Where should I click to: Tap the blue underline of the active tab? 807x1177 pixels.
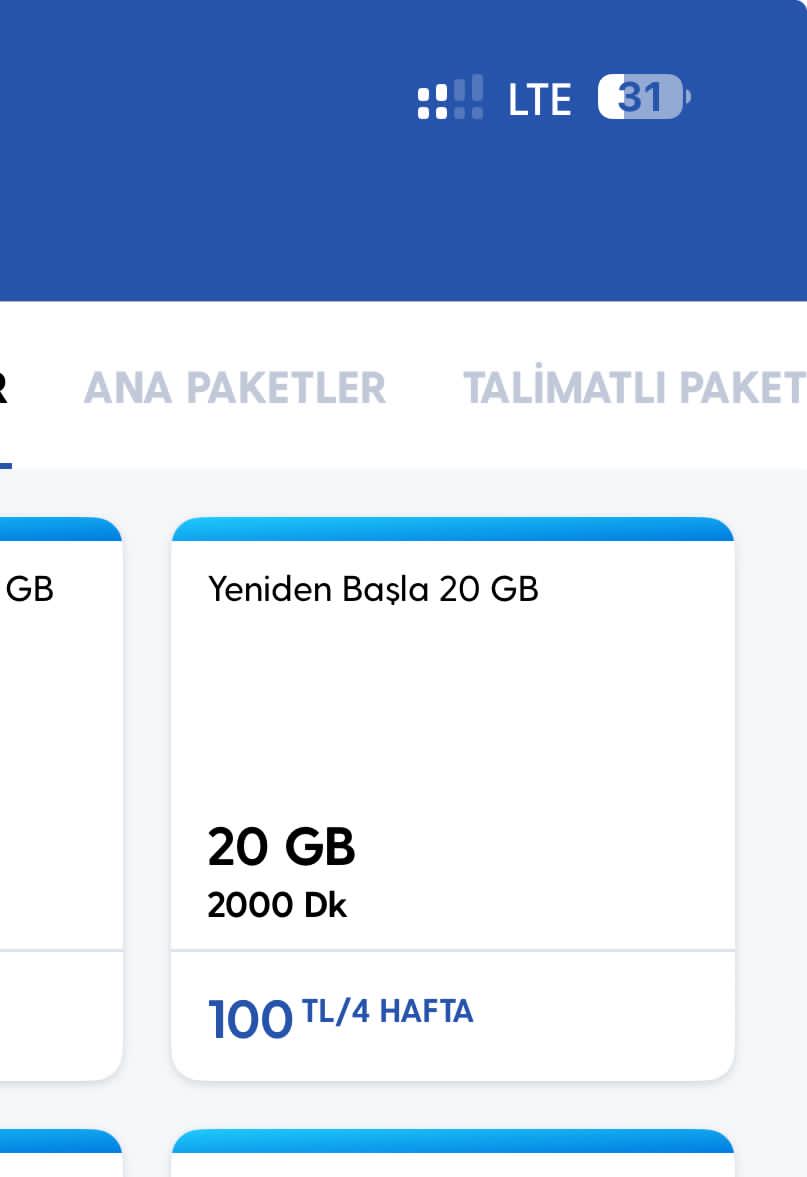(5, 465)
